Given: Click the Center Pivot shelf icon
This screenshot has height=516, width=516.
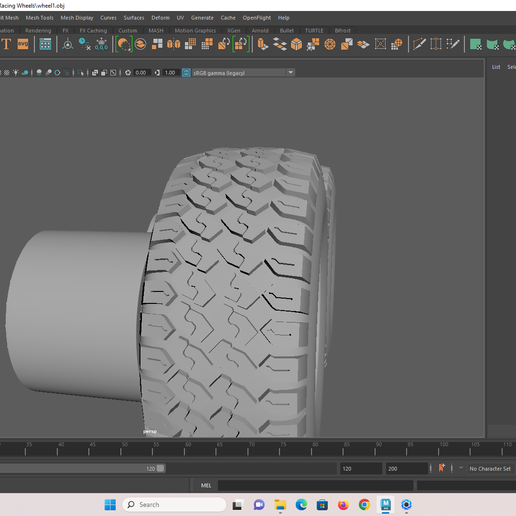Looking at the screenshot, I should pyautogui.click(x=68, y=44).
